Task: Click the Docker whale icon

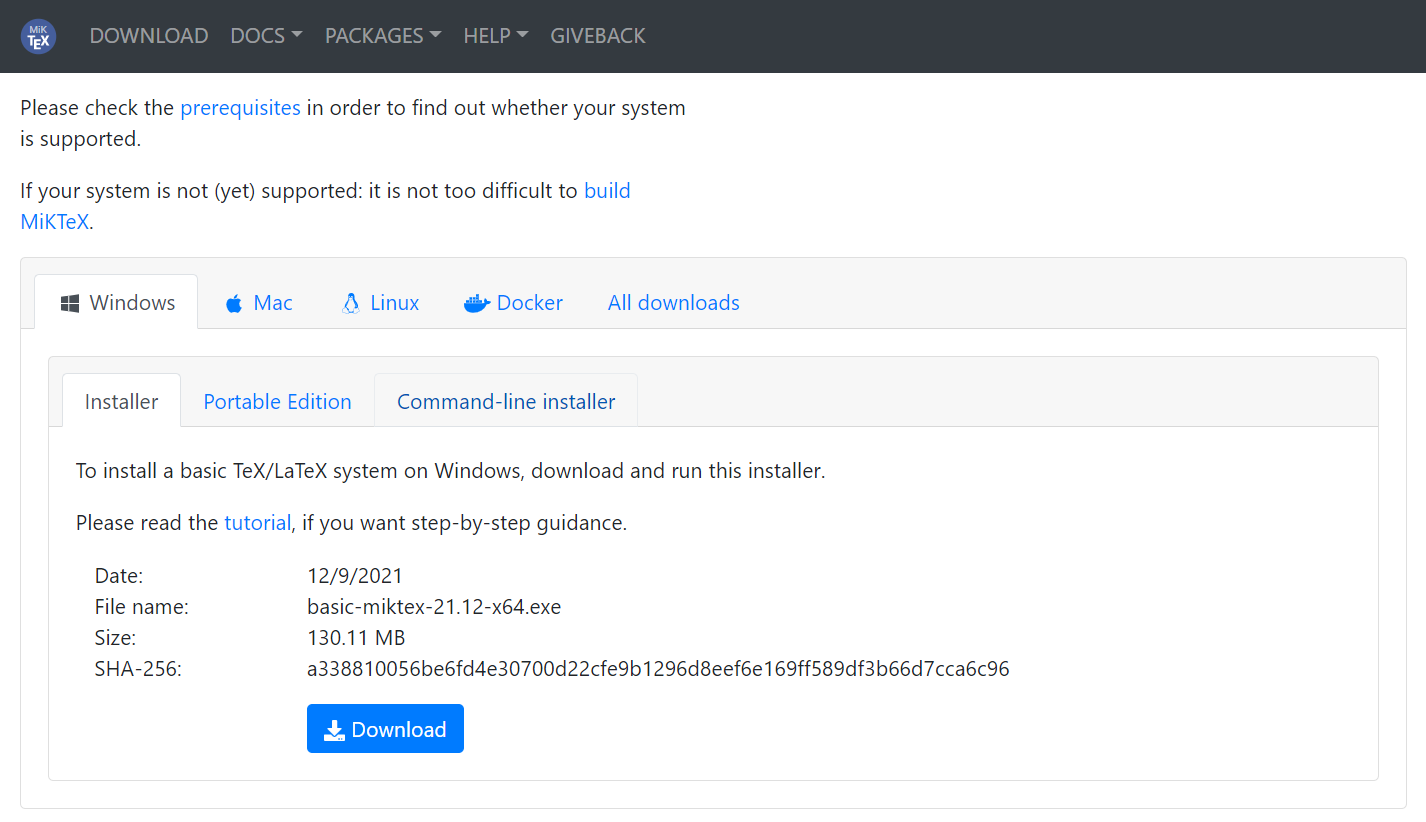Action: point(476,304)
